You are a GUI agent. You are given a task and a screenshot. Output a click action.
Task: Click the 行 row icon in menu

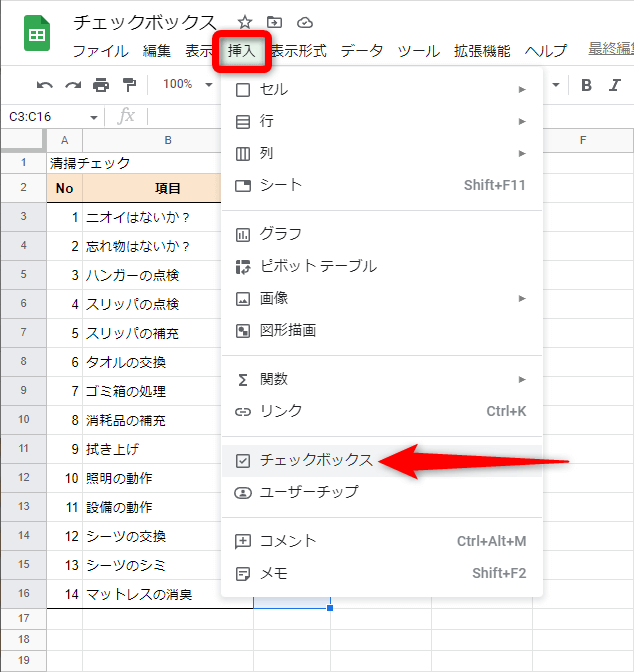pos(243,122)
